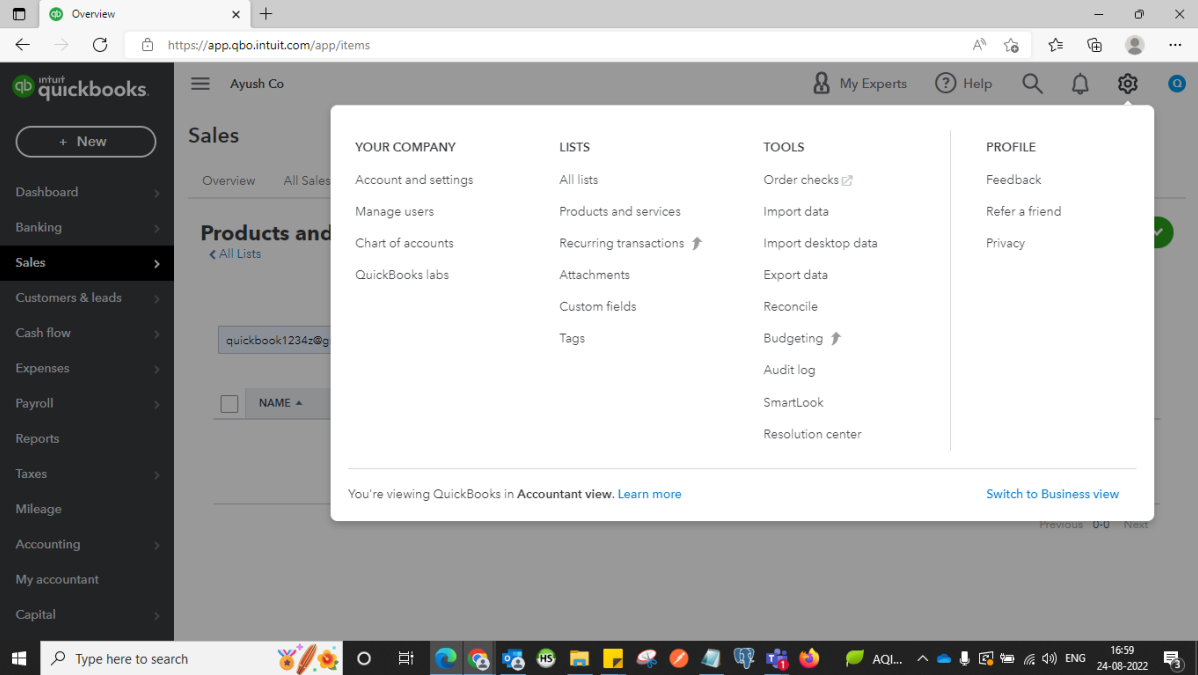The width and height of the screenshot is (1198, 675).
Task: Refresh the browser page
Action: pos(100,45)
